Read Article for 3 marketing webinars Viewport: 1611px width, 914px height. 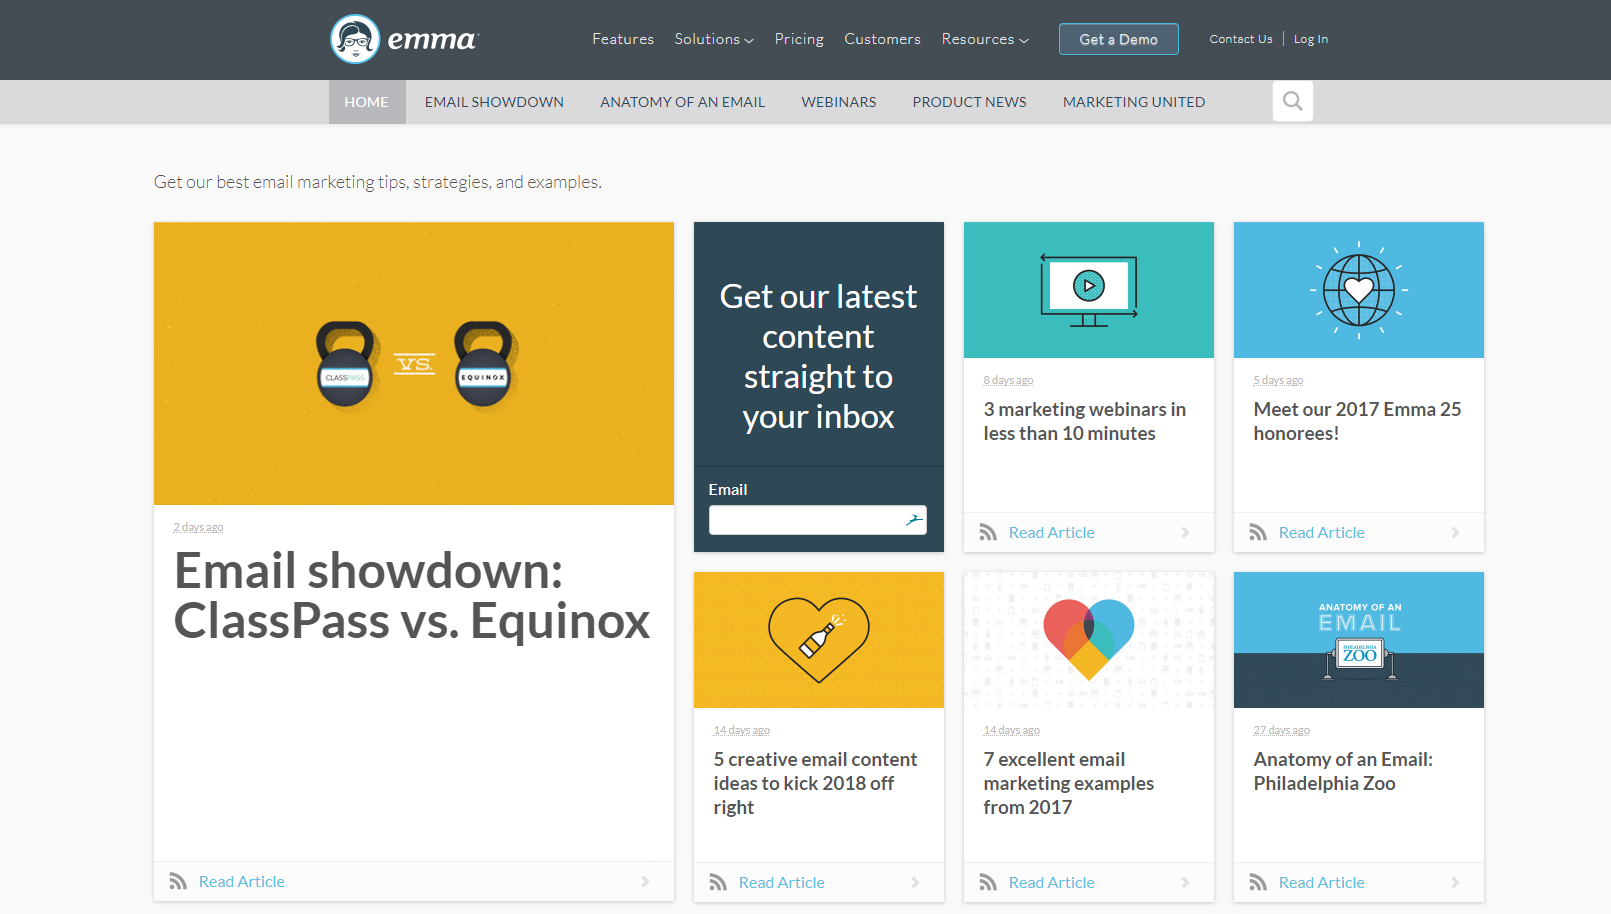coord(1052,532)
